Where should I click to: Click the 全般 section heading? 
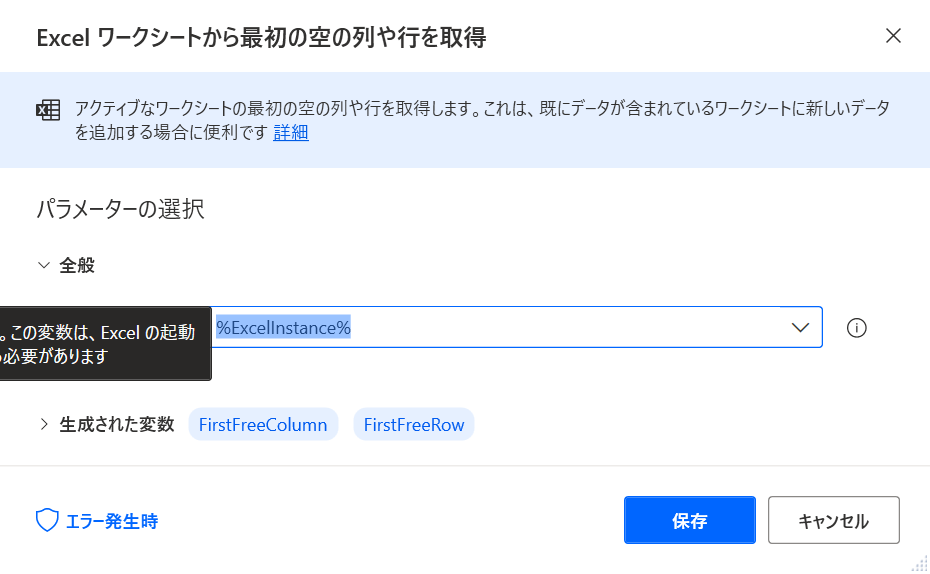(x=77, y=265)
